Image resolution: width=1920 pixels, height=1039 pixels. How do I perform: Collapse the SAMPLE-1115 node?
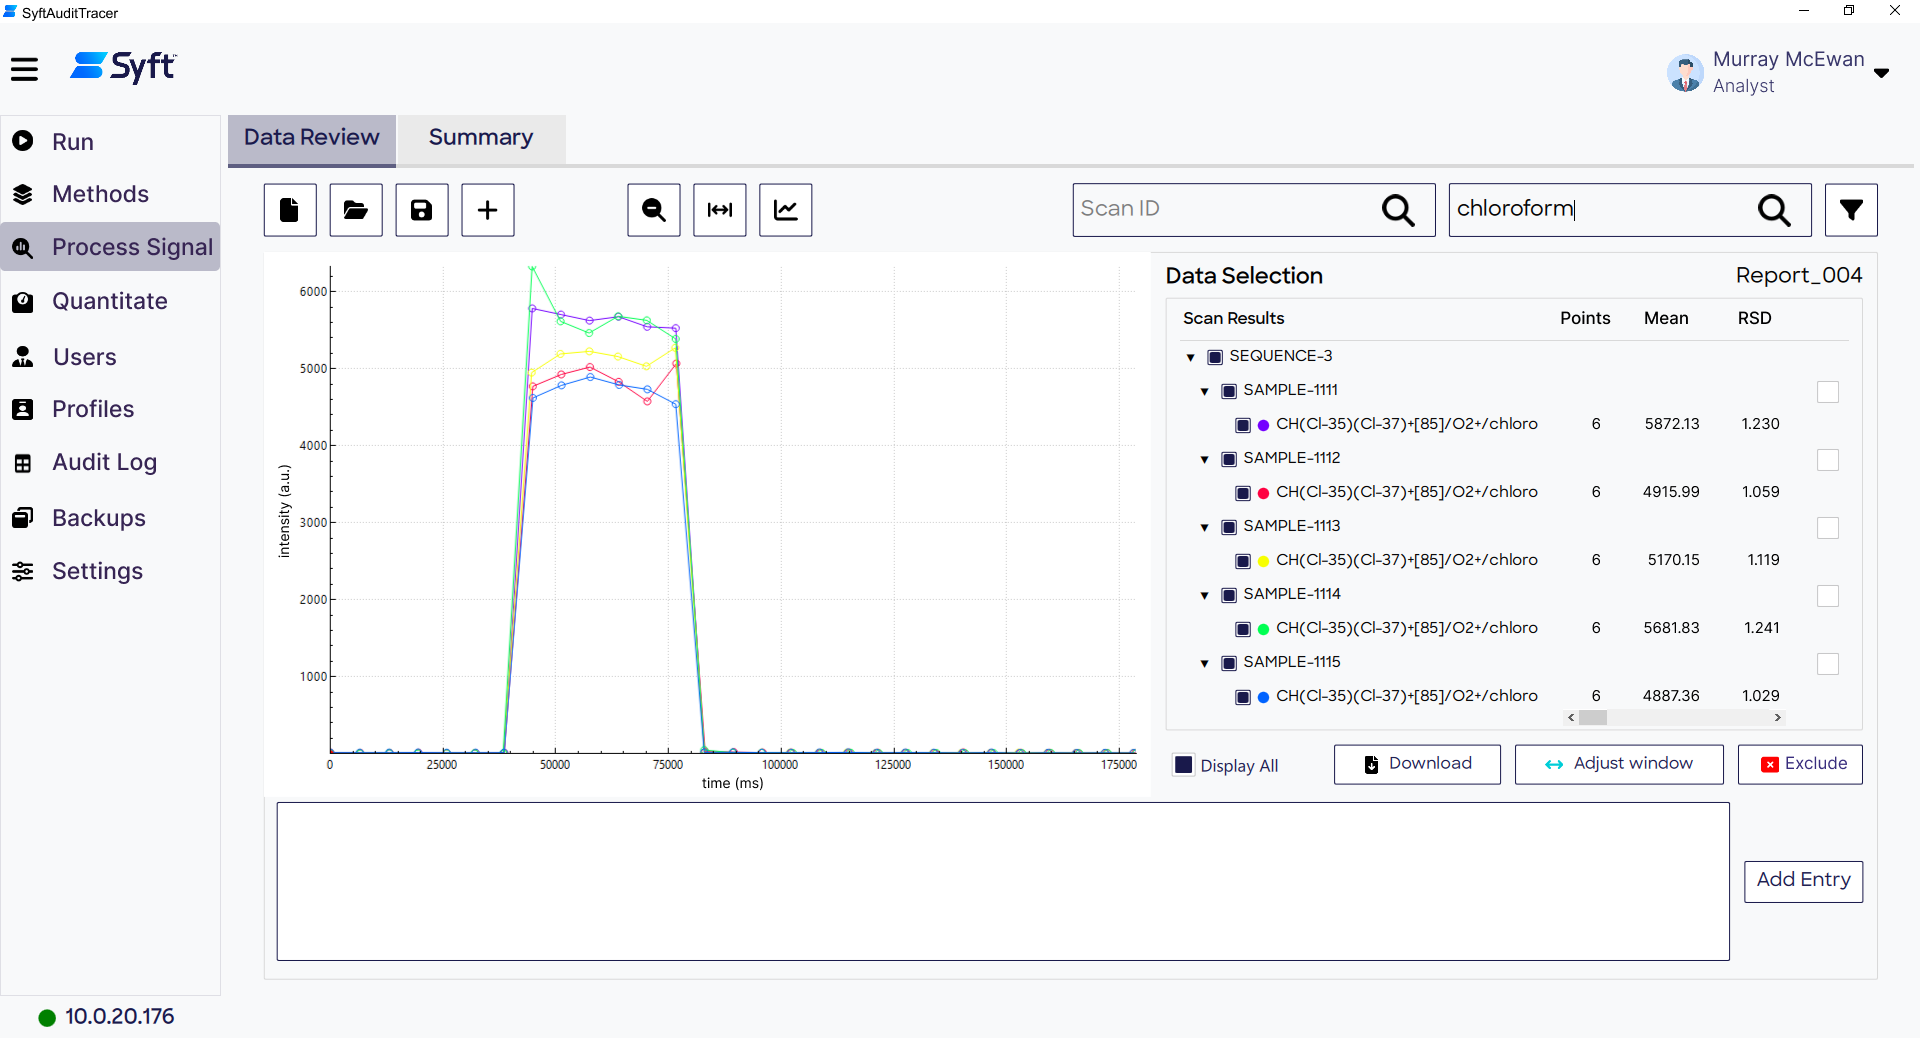(x=1204, y=663)
